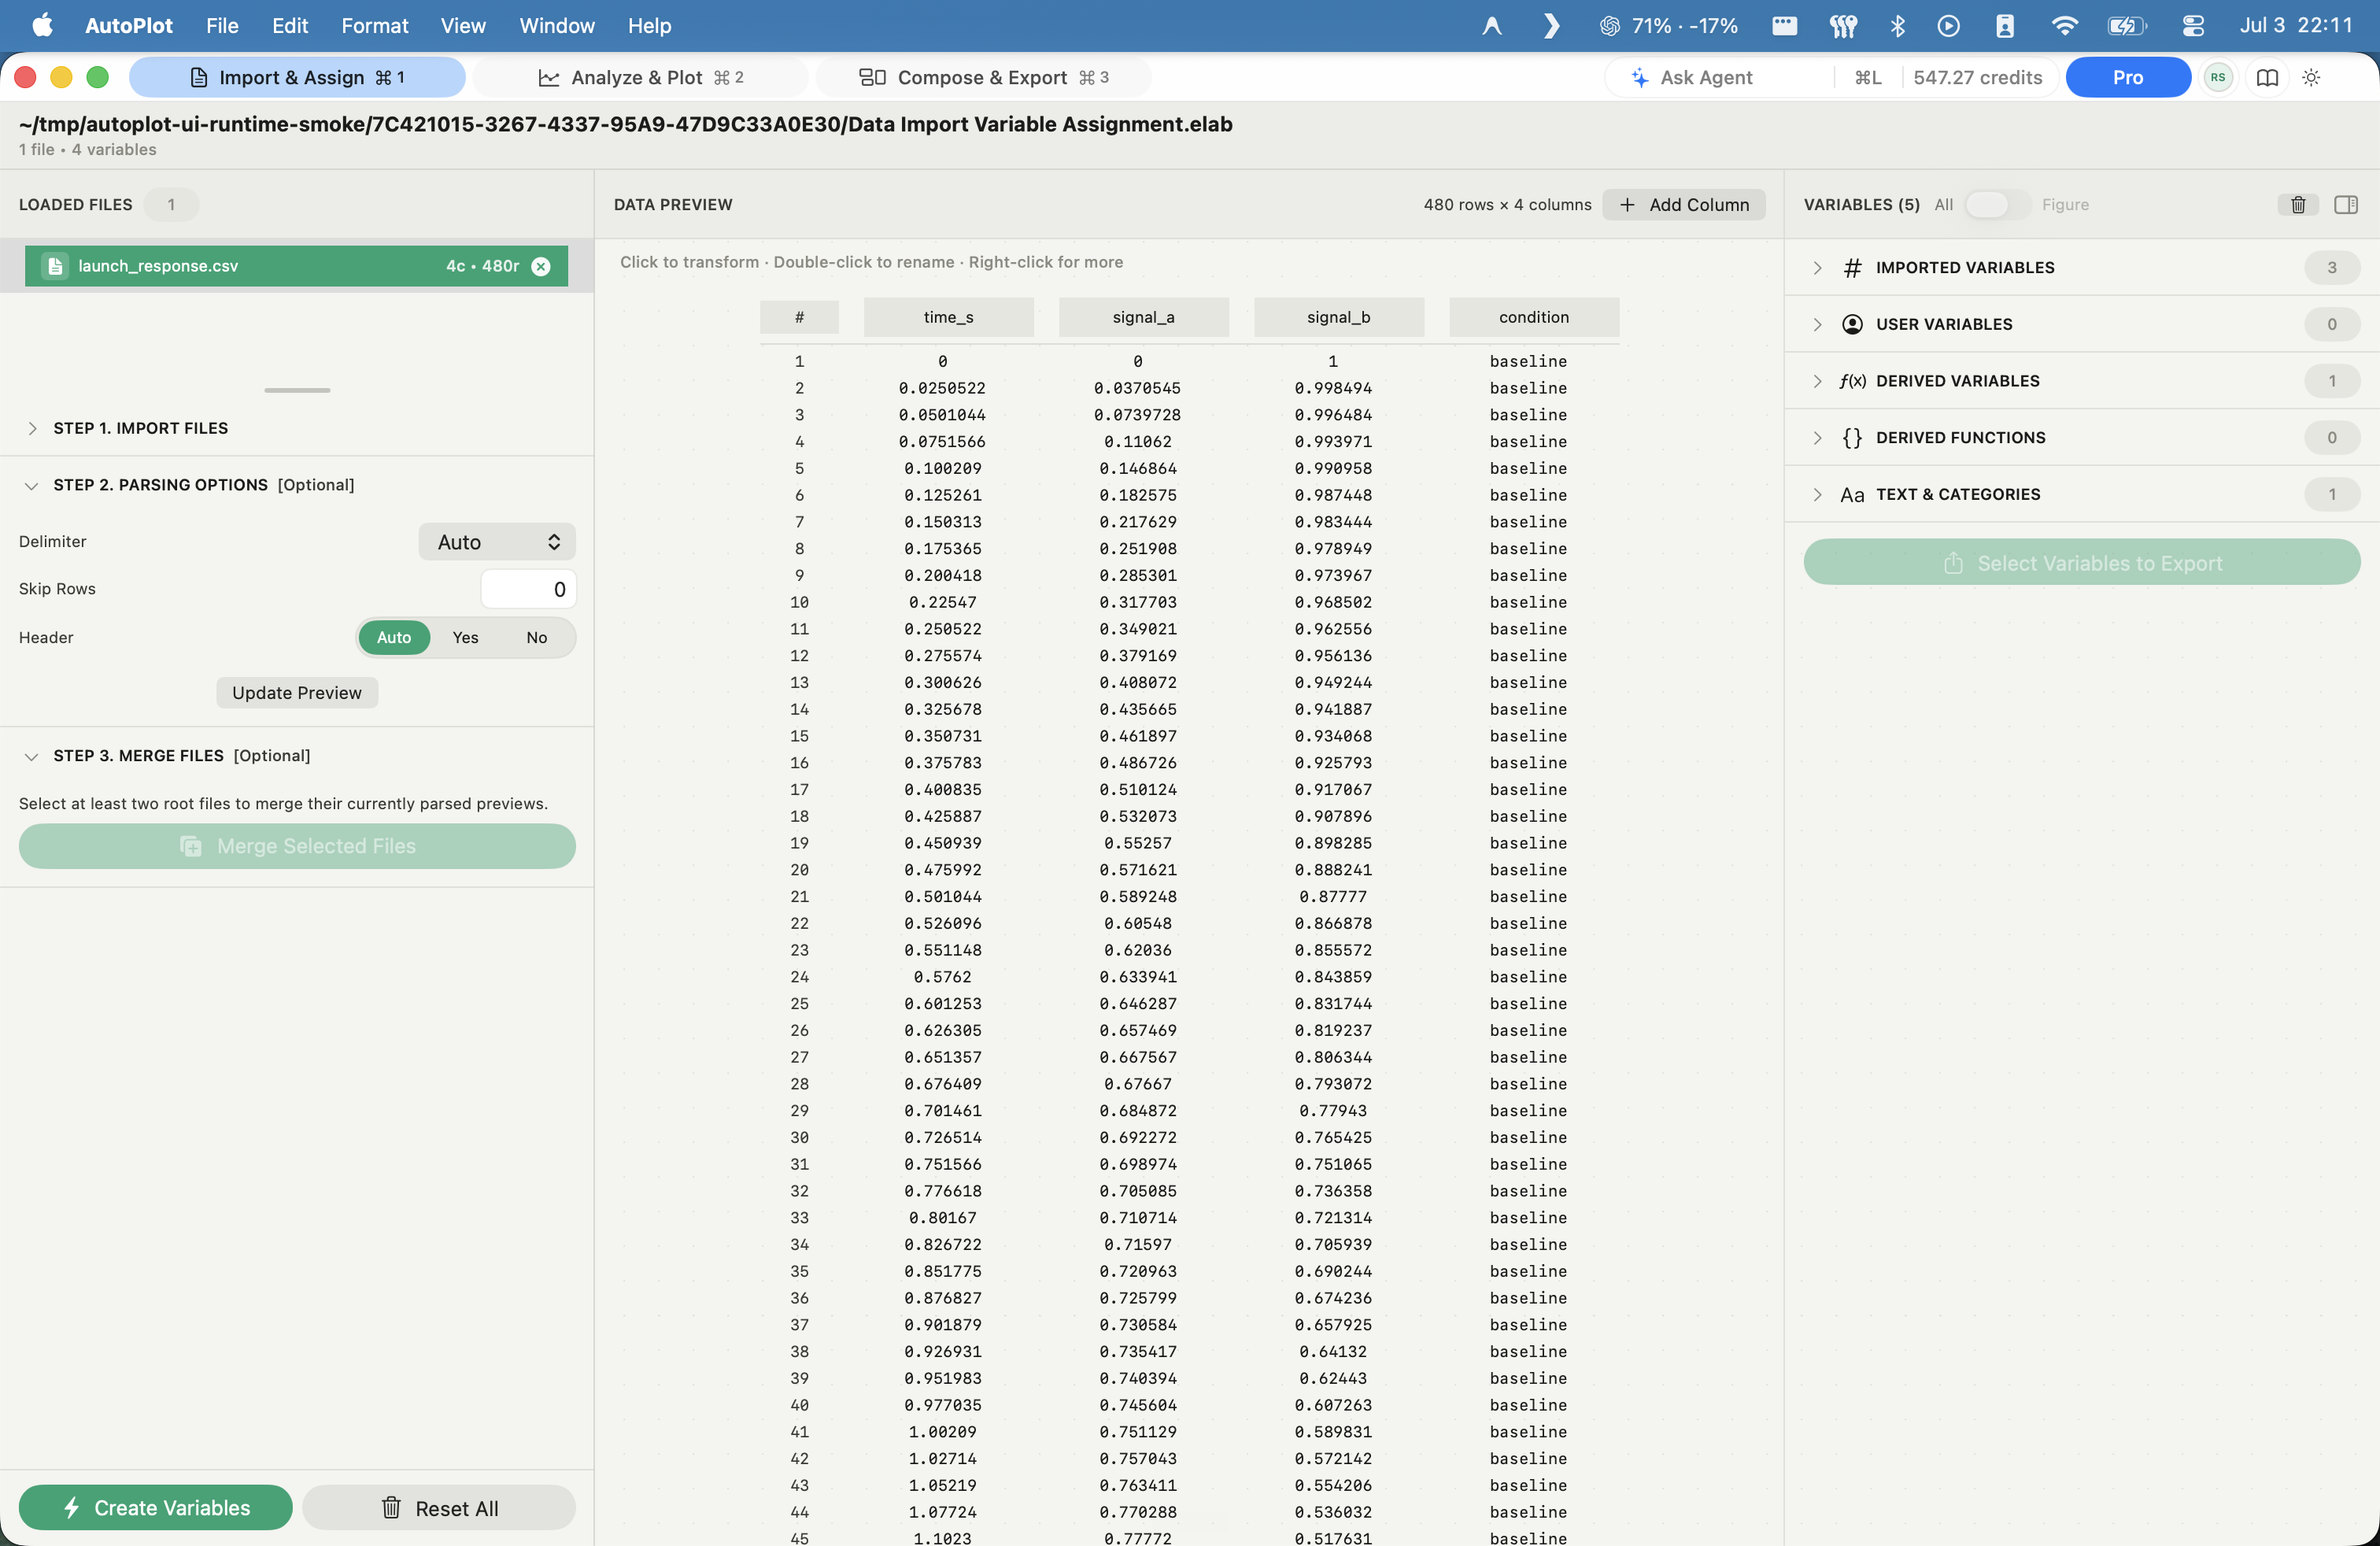Open the documentation book icon

[x=2267, y=78]
